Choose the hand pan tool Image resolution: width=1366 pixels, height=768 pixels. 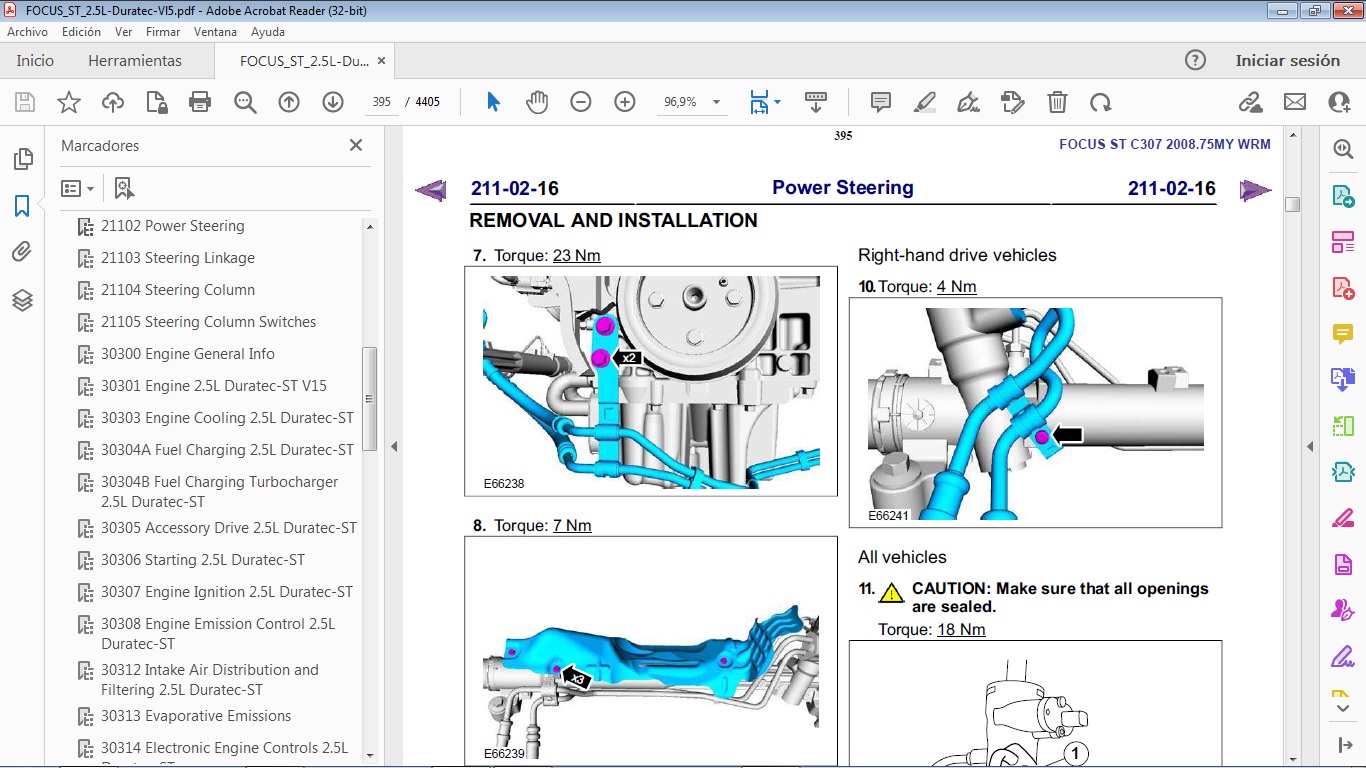click(537, 102)
